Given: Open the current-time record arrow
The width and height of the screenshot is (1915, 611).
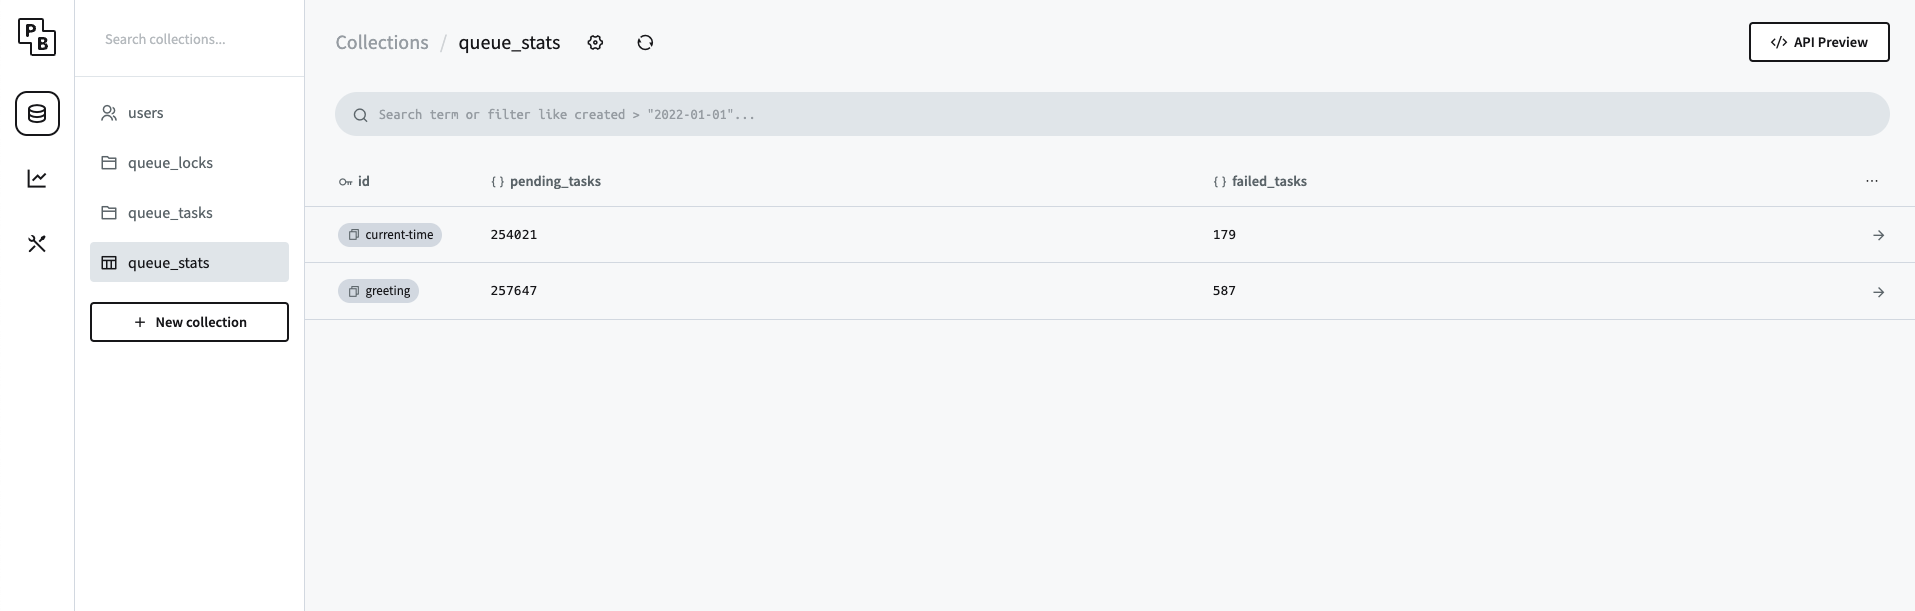Looking at the screenshot, I should pos(1878,235).
